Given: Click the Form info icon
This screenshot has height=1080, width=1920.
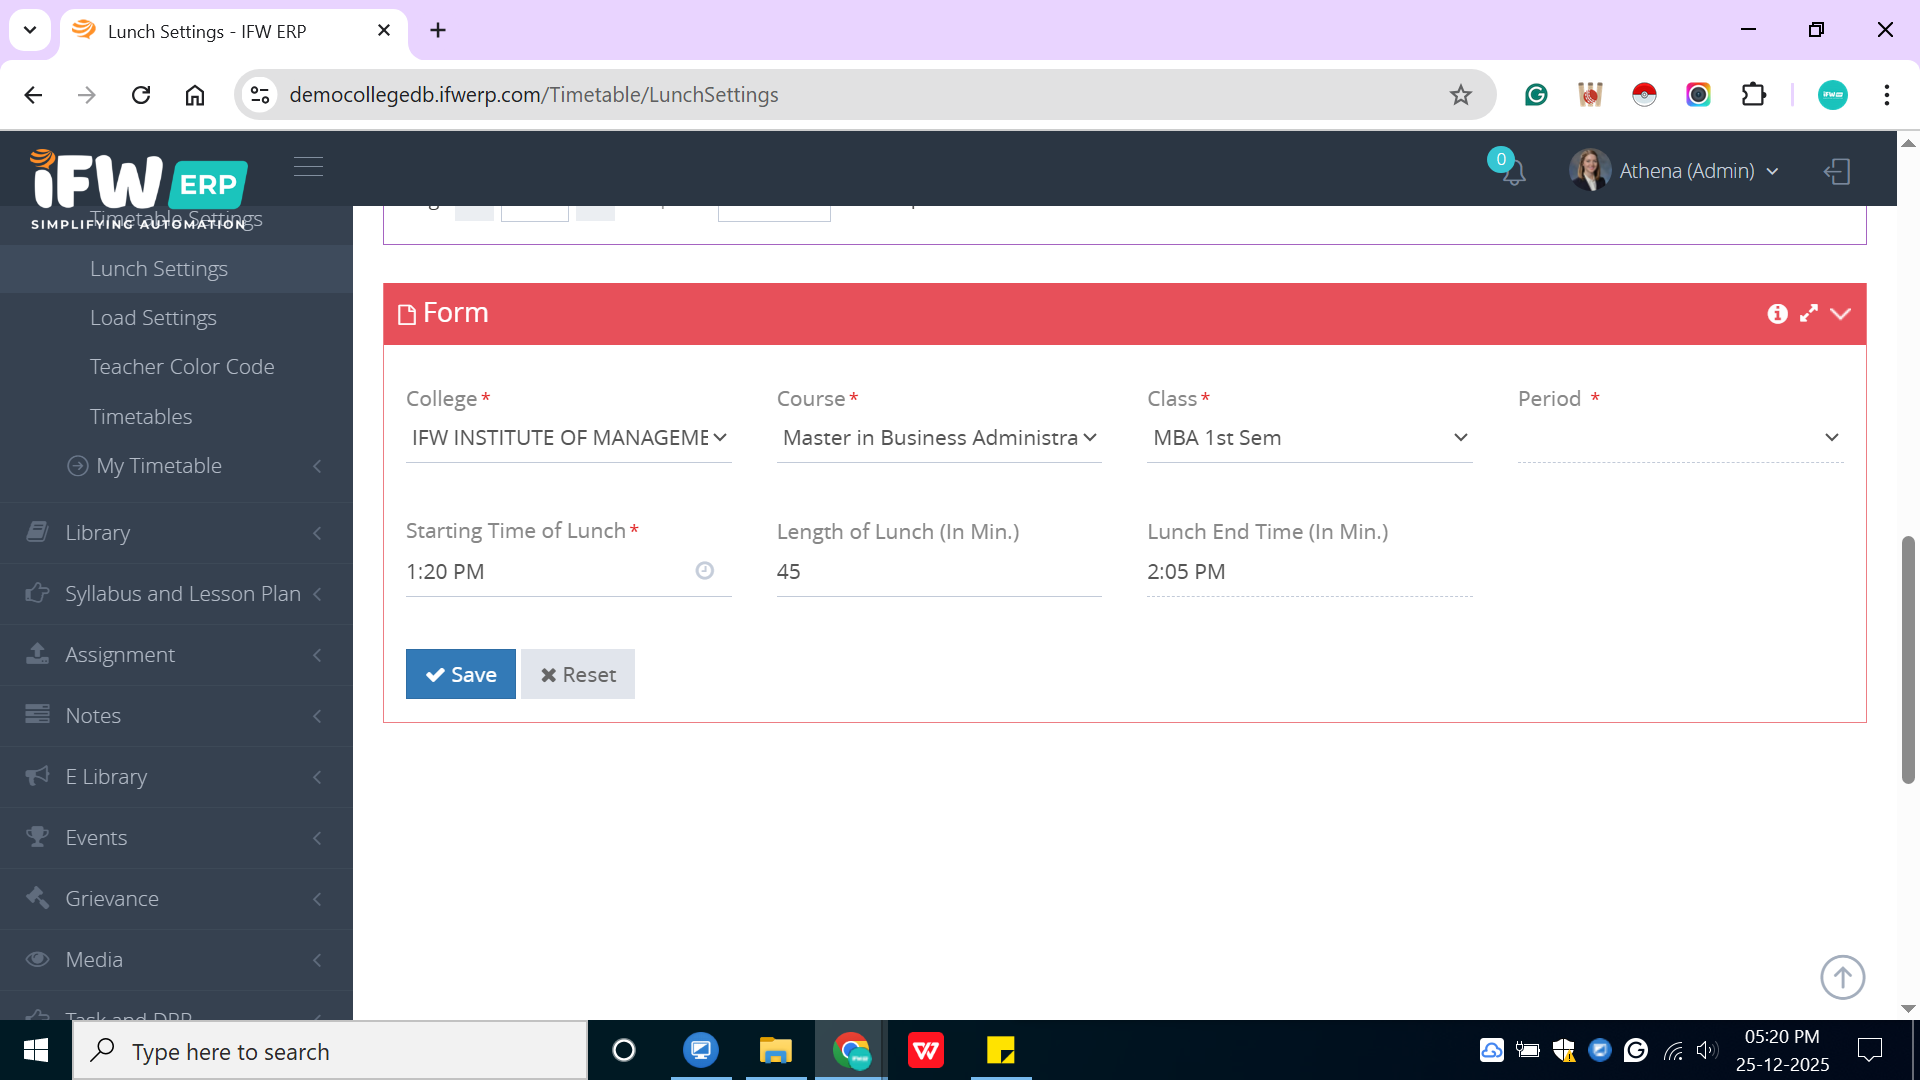Looking at the screenshot, I should [x=1777, y=314].
